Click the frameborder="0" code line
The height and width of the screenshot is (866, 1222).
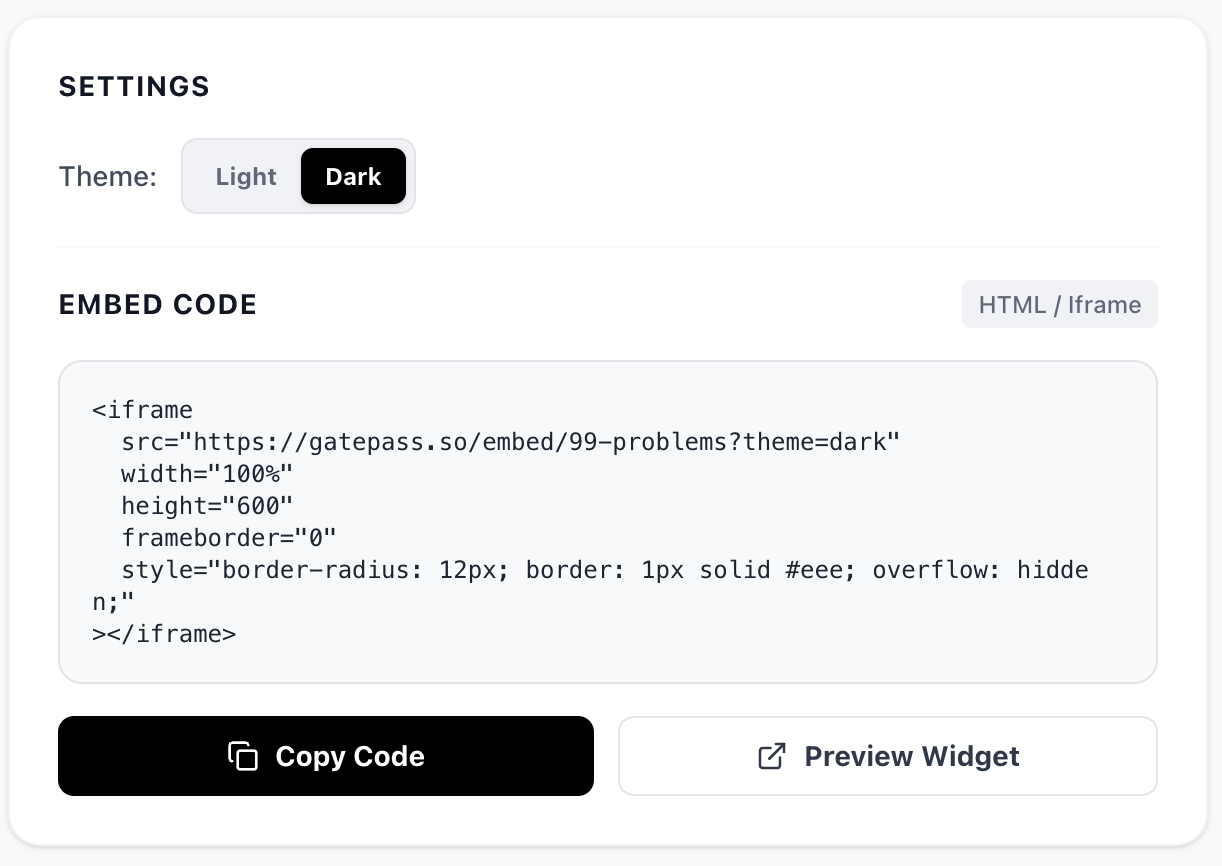click(x=229, y=537)
